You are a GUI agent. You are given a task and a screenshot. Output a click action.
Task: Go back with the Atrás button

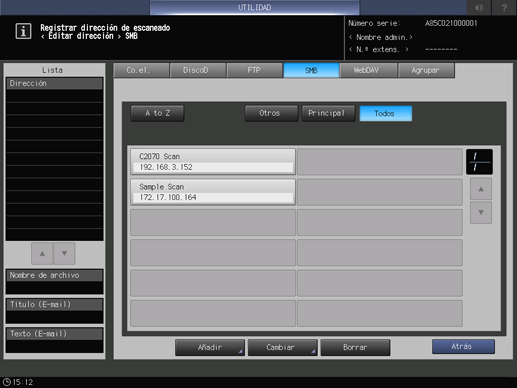[463, 347]
